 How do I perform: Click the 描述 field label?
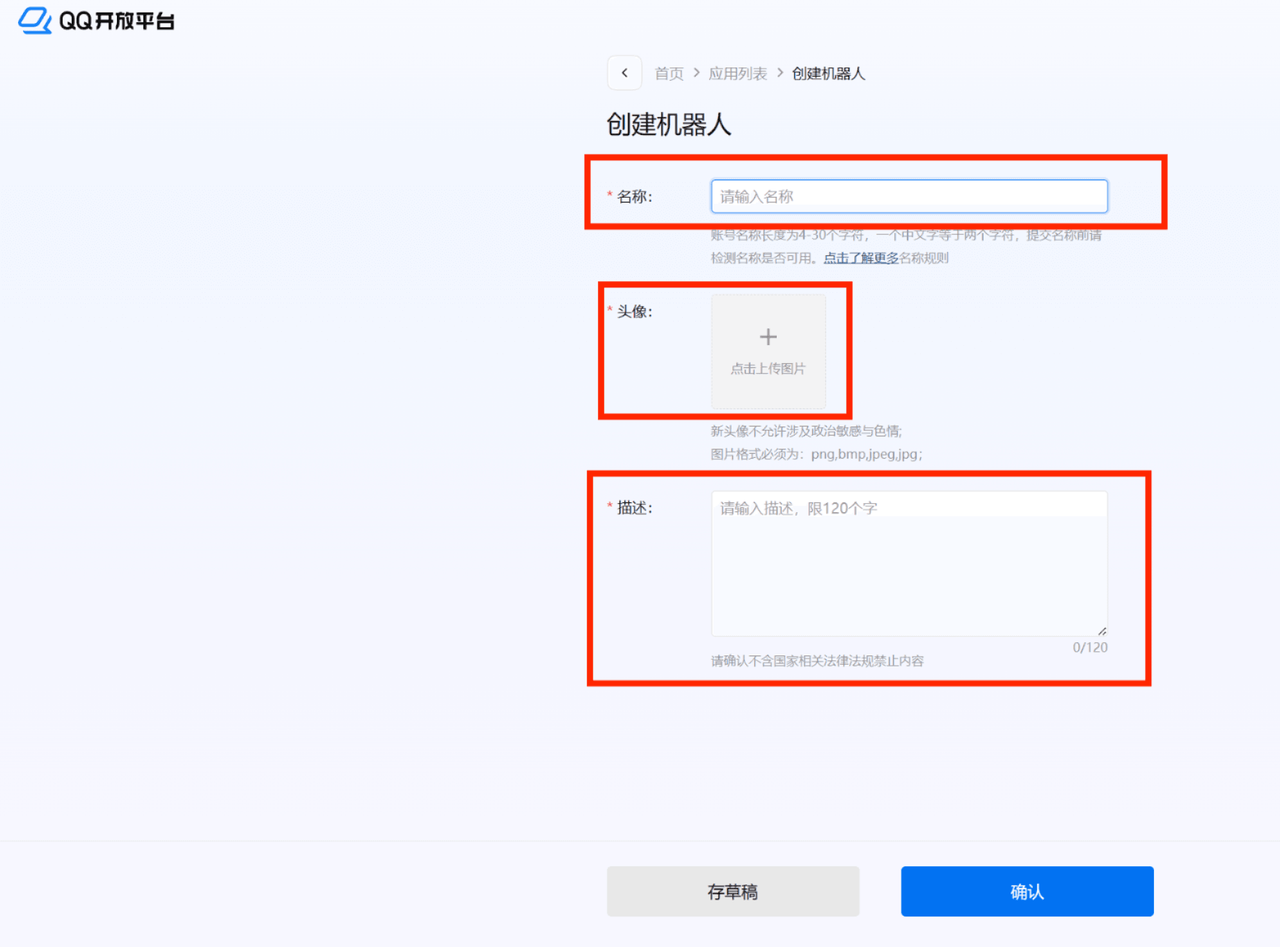[x=634, y=508]
